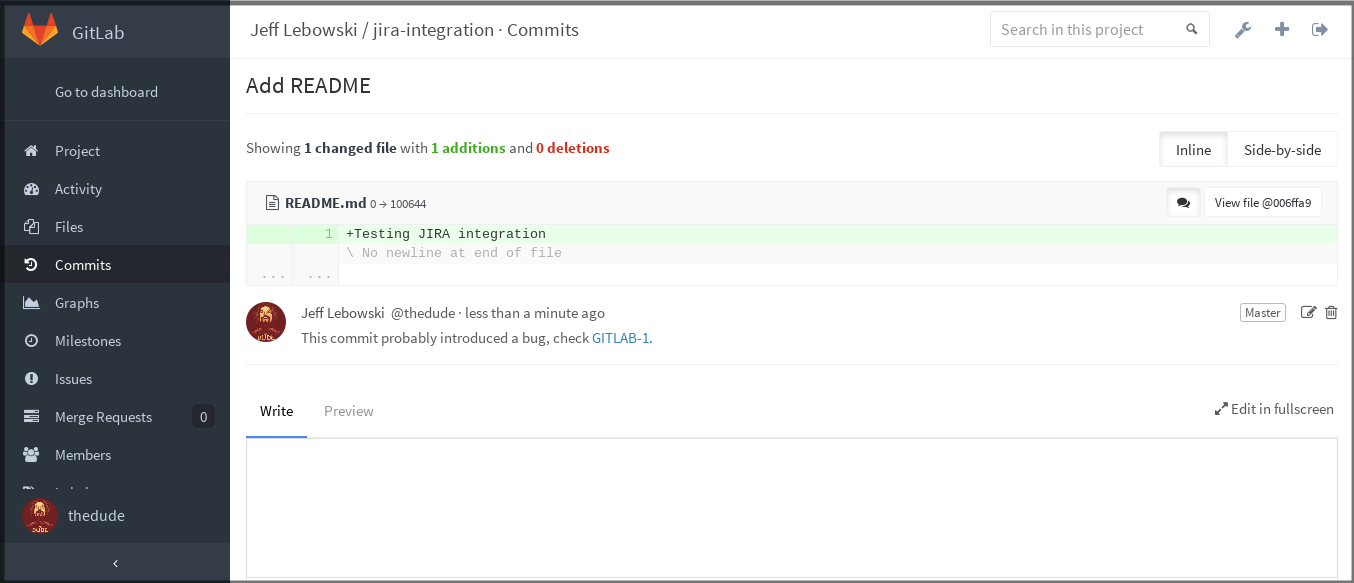Switch to the Preview tab

pos(348,410)
